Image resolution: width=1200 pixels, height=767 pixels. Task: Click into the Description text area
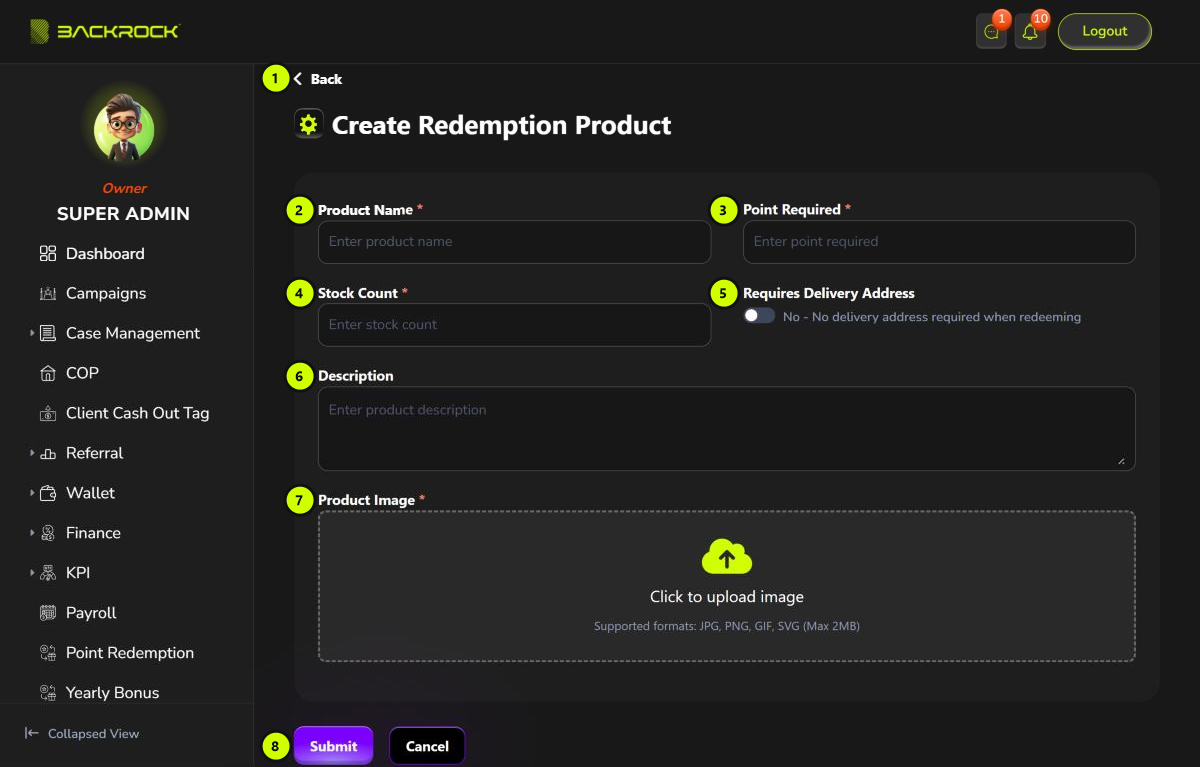727,429
